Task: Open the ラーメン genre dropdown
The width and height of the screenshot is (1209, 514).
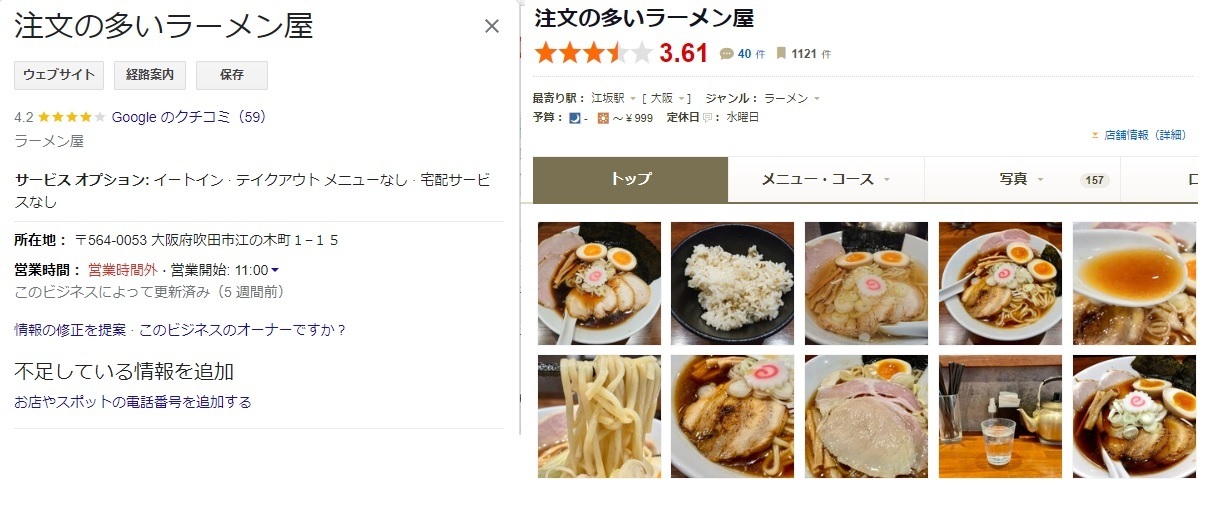Action: point(817,98)
